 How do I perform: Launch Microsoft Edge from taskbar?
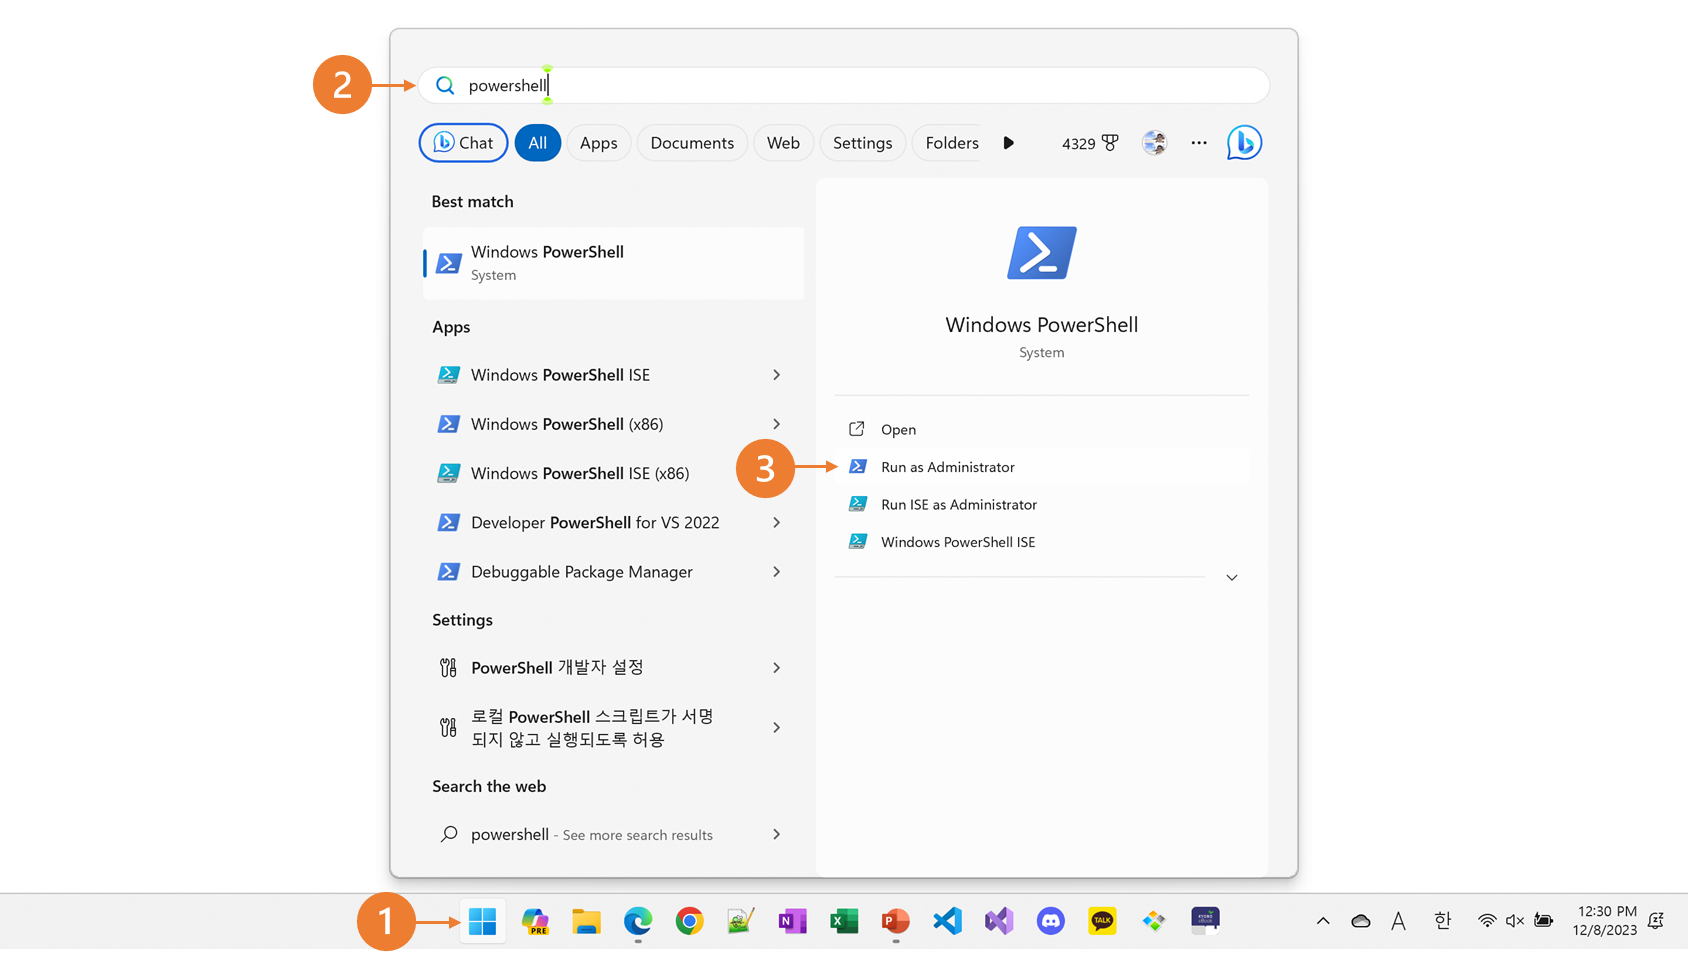(638, 921)
